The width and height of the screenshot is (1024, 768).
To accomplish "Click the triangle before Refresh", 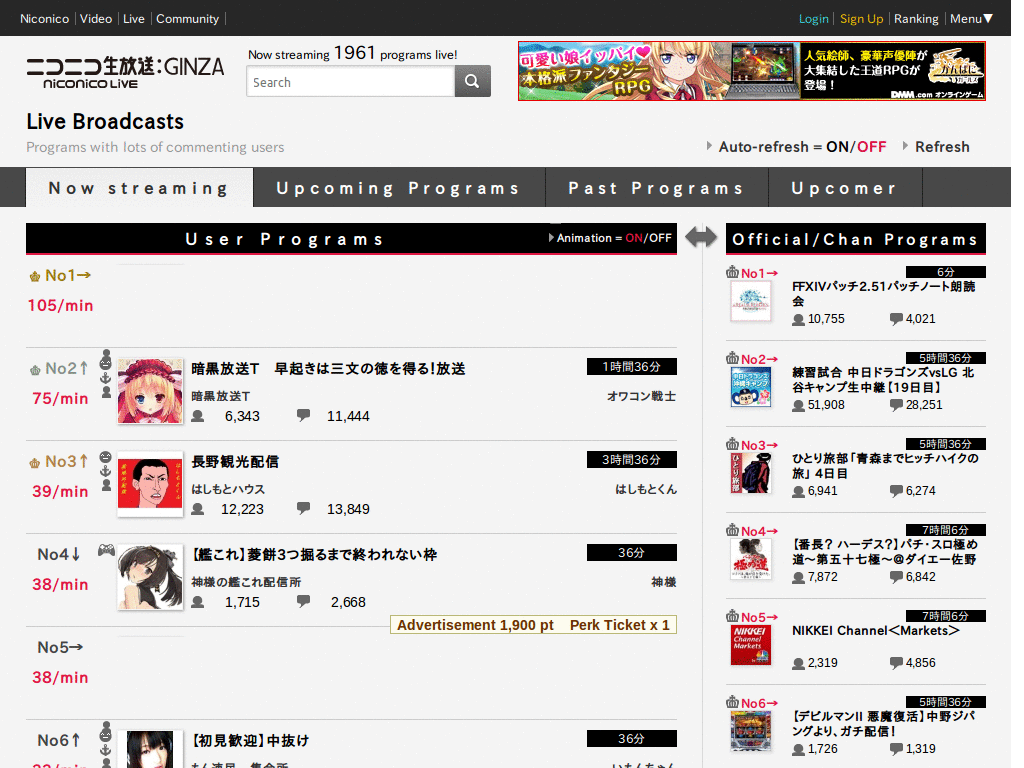I will point(905,146).
